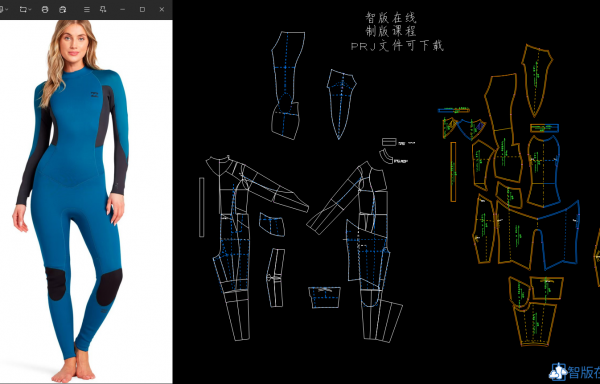Maximize the image viewer window
The height and width of the screenshot is (384, 600).
142,10
